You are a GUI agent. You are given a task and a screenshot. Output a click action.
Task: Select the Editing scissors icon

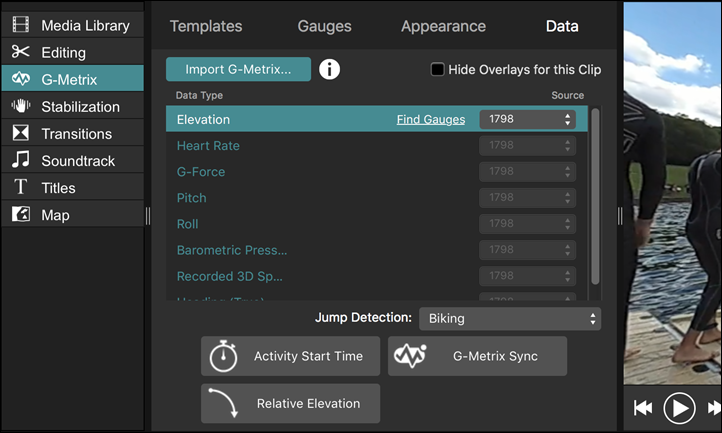click(x=20, y=52)
